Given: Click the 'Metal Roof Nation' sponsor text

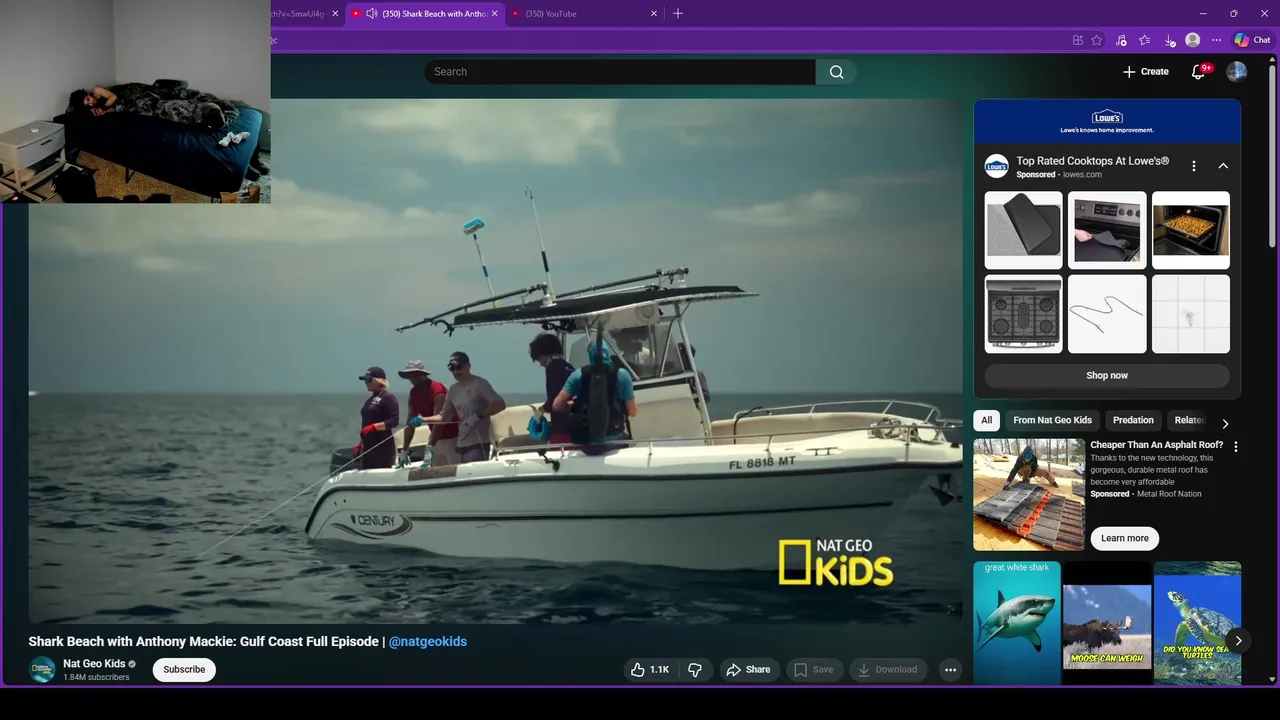Looking at the screenshot, I should coord(1169,494).
